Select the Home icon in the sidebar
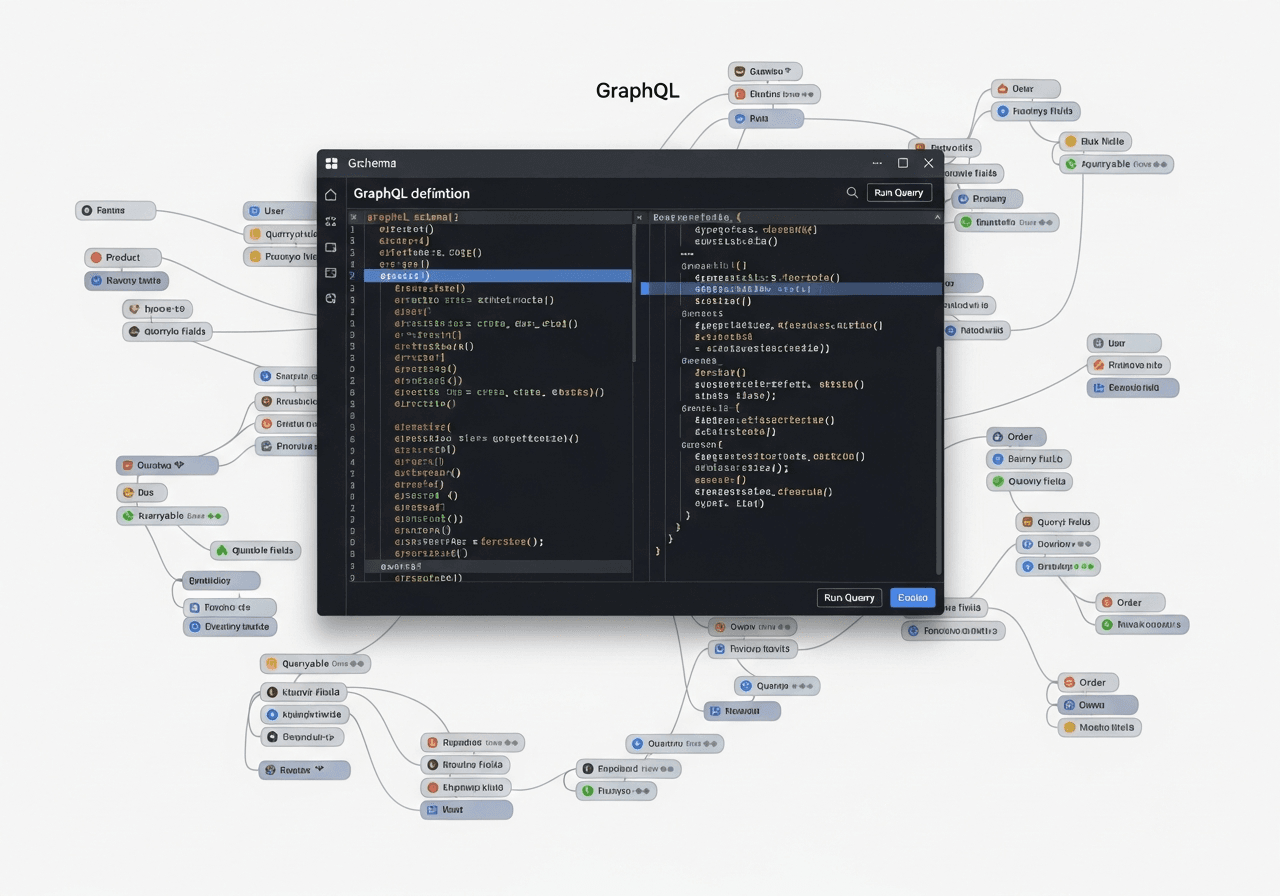 coord(330,196)
